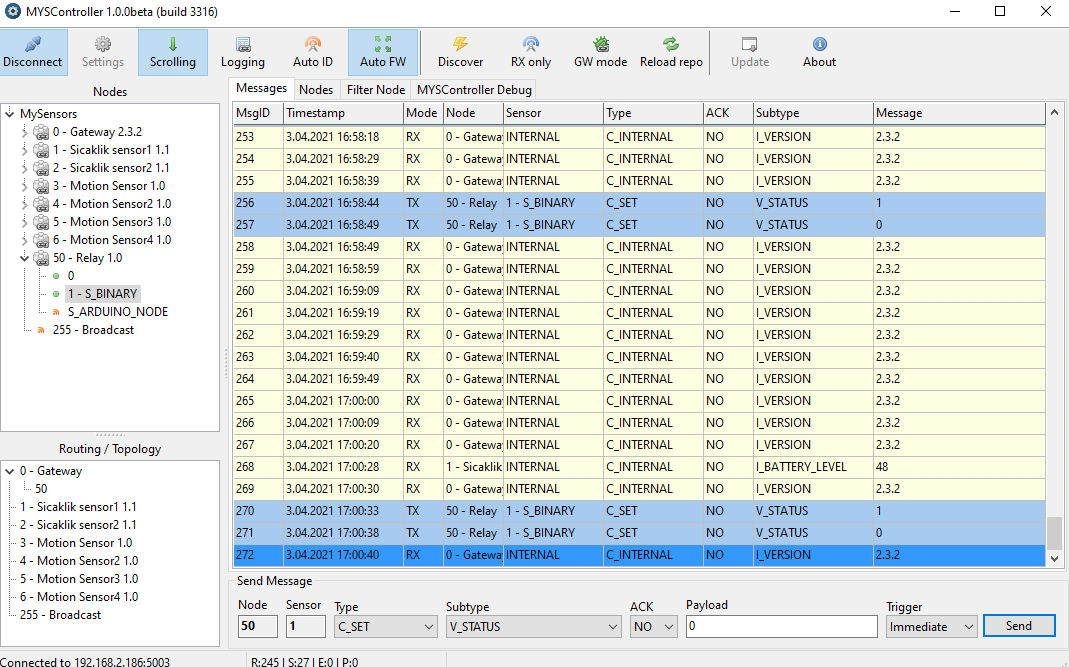The height and width of the screenshot is (667, 1069).
Task: Click the node icon beside 6 - Motion Sensor4 1.0
Action: tap(42, 240)
